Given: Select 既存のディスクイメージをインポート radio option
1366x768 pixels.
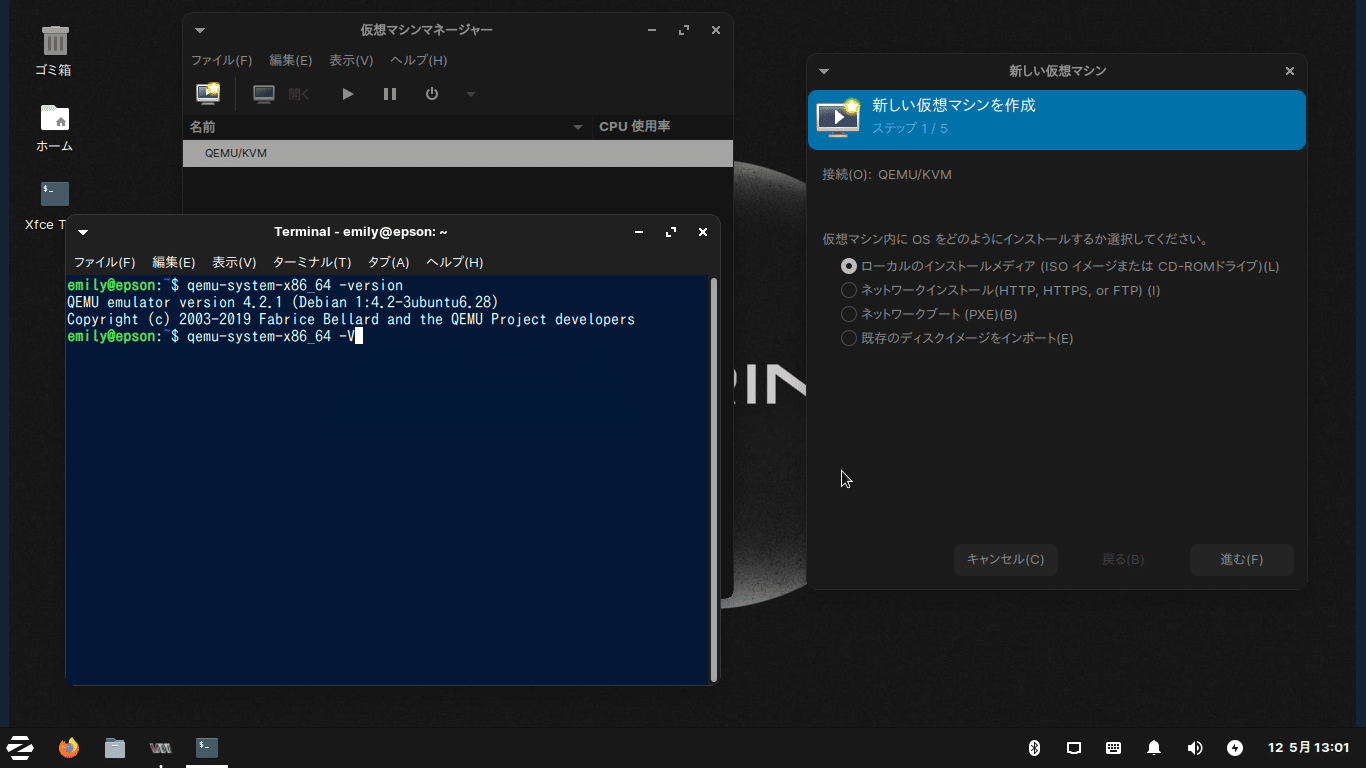Looking at the screenshot, I should point(849,338).
